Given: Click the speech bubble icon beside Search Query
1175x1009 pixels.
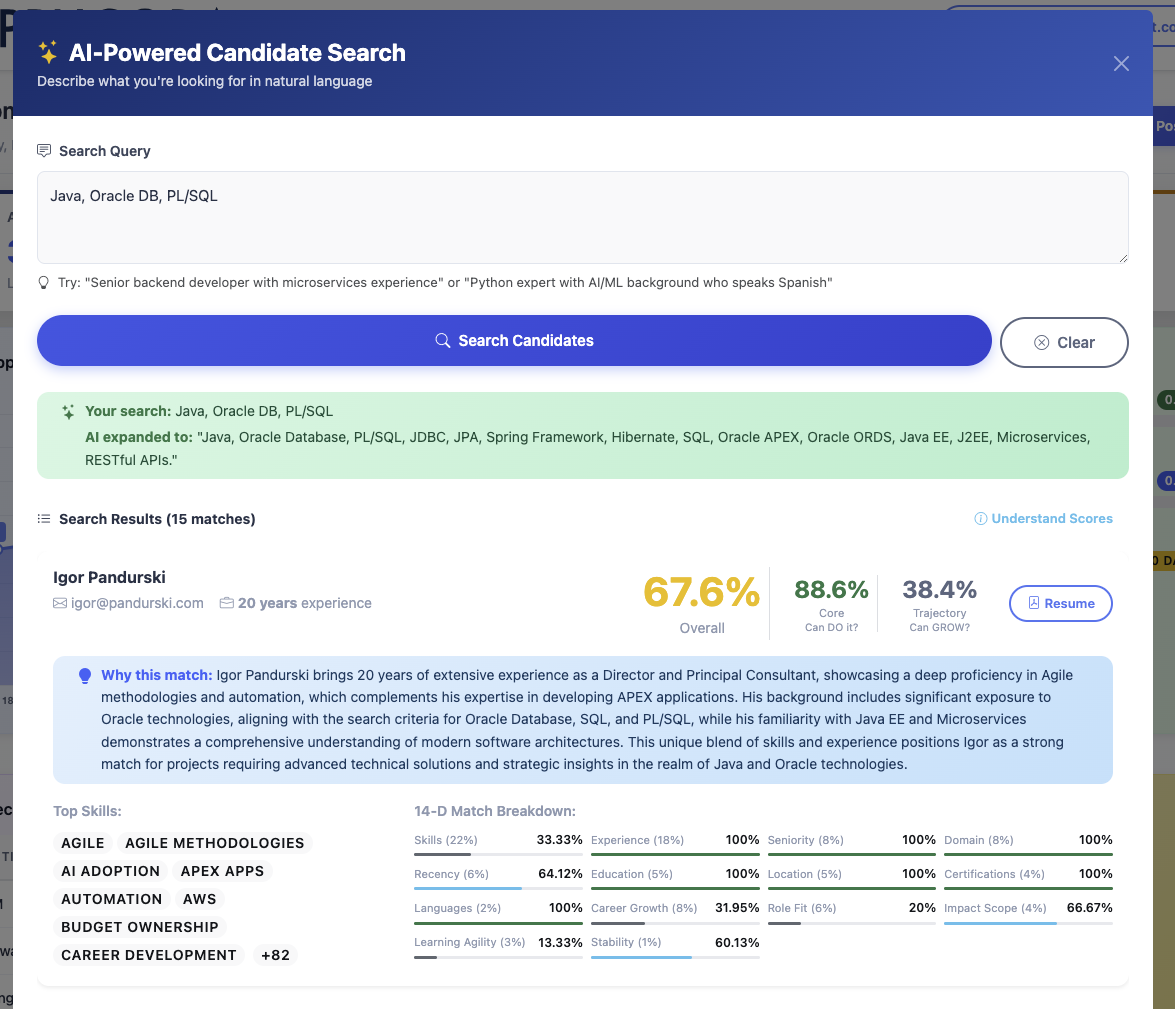Looking at the screenshot, I should tap(43, 150).
